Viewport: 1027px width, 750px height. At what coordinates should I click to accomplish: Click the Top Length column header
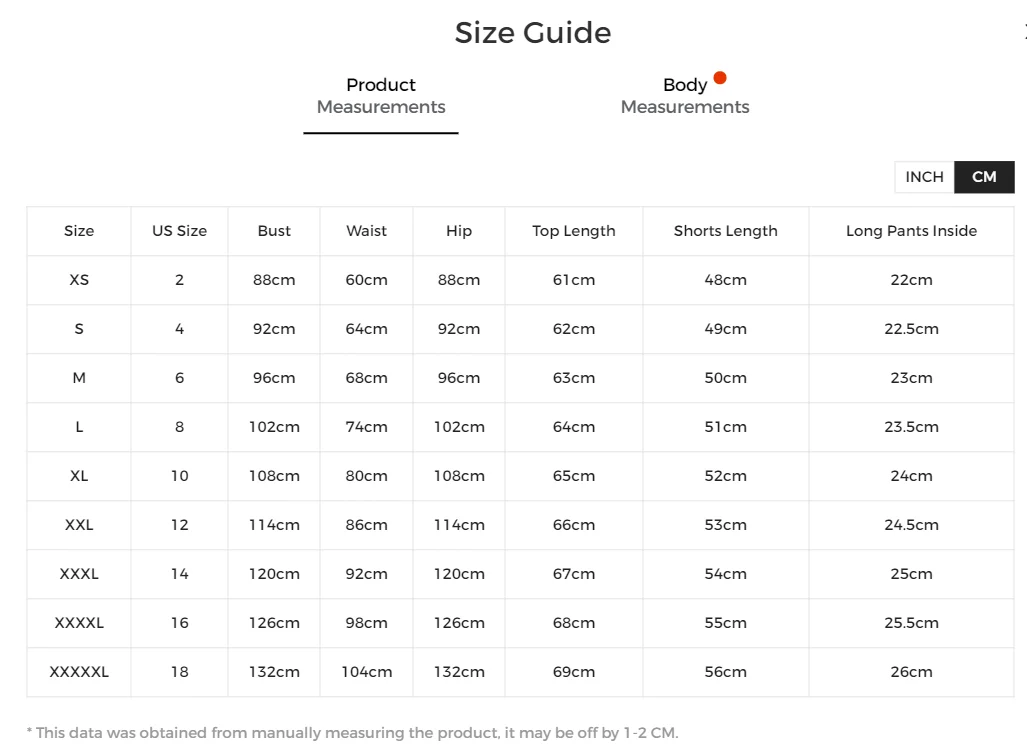coord(574,231)
